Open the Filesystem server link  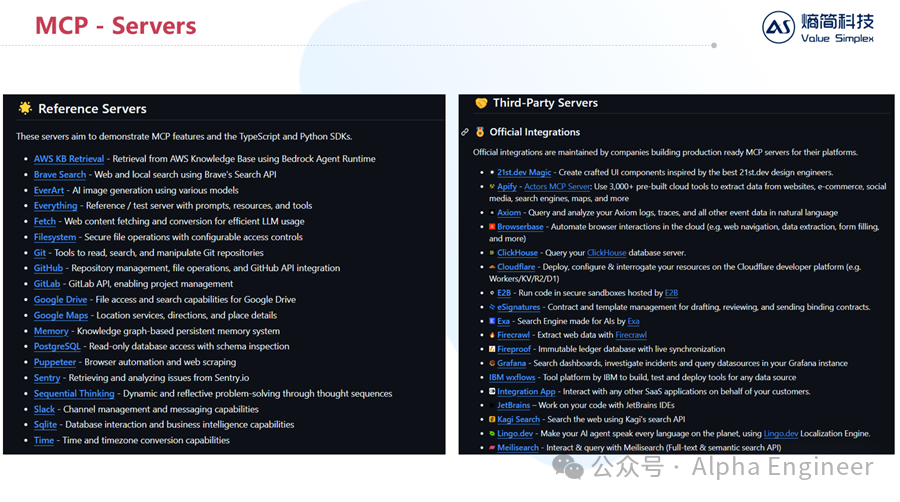(55, 237)
